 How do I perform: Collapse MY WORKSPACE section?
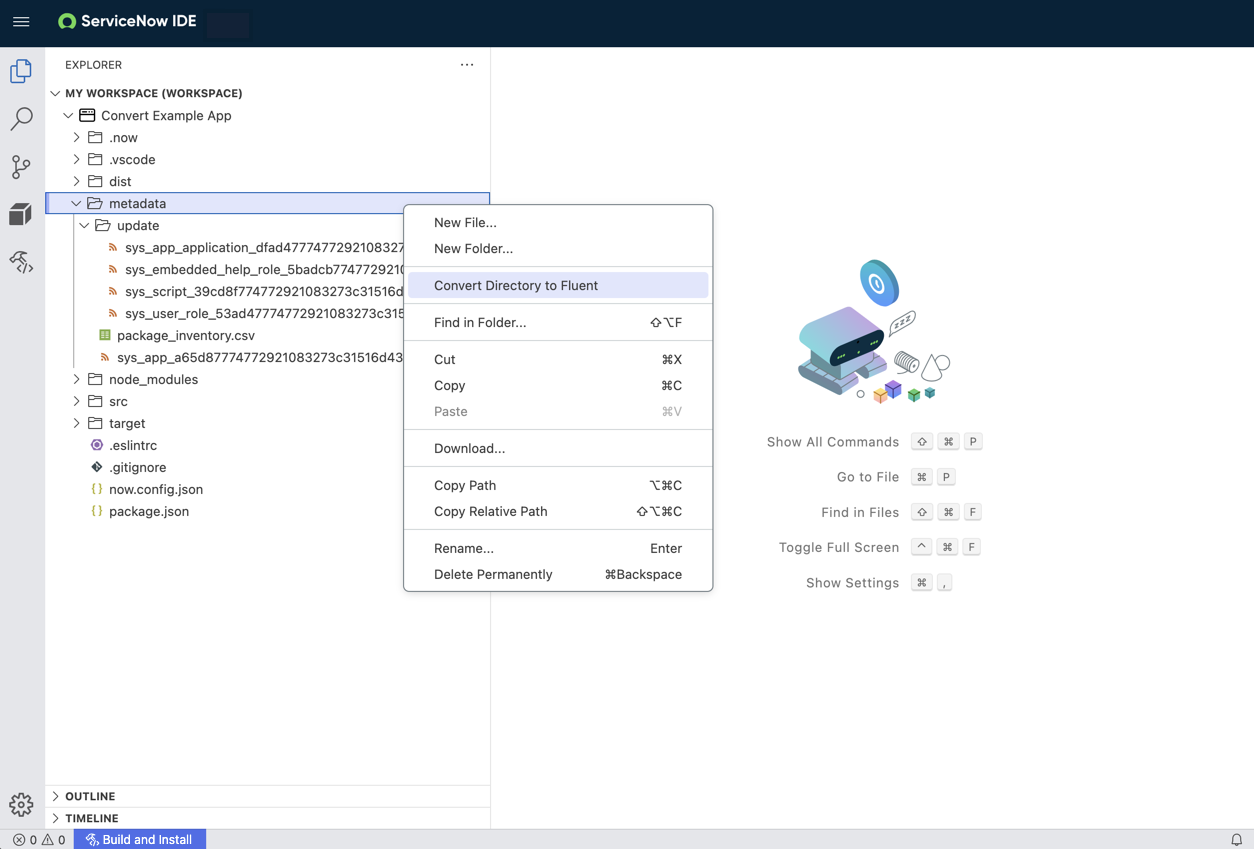[55, 93]
